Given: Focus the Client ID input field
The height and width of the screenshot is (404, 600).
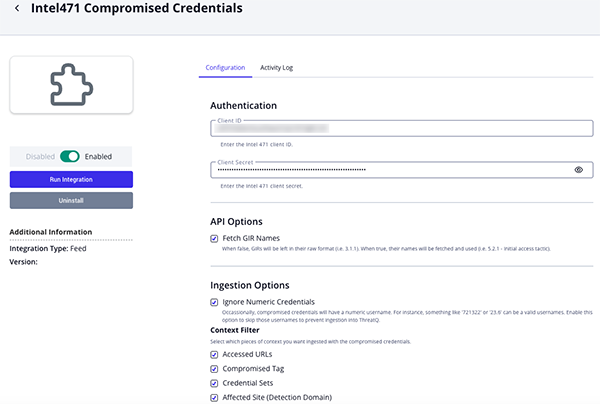Looking at the screenshot, I should click(x=402, y=129).
